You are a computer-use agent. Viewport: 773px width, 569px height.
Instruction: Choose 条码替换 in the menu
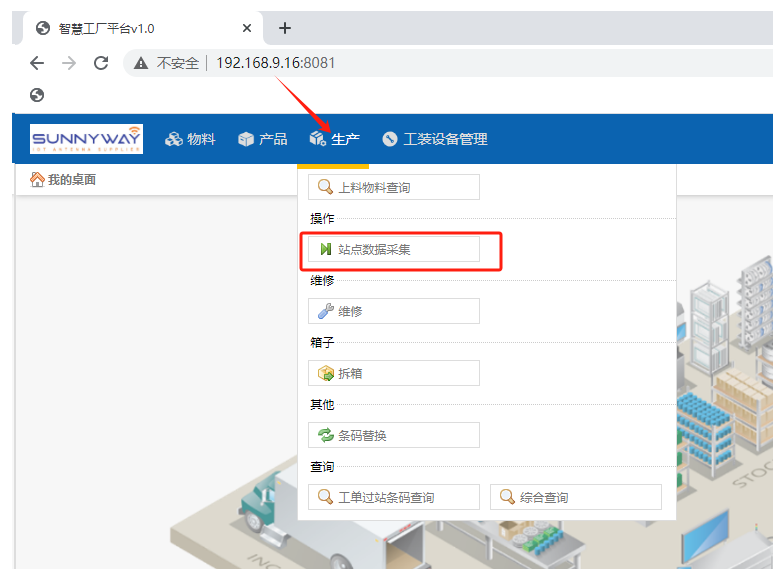(x=393, y=435)
